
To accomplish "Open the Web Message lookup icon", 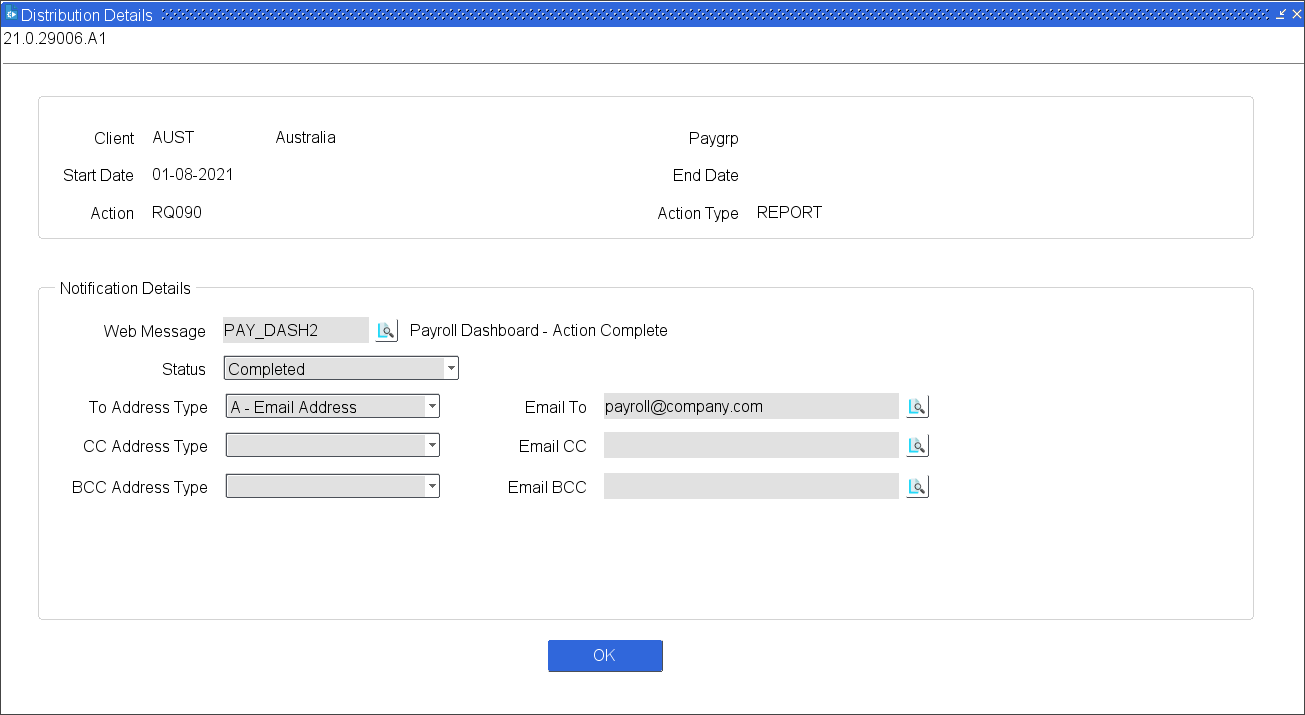I will pyautogui.click(x=386, y=331).
